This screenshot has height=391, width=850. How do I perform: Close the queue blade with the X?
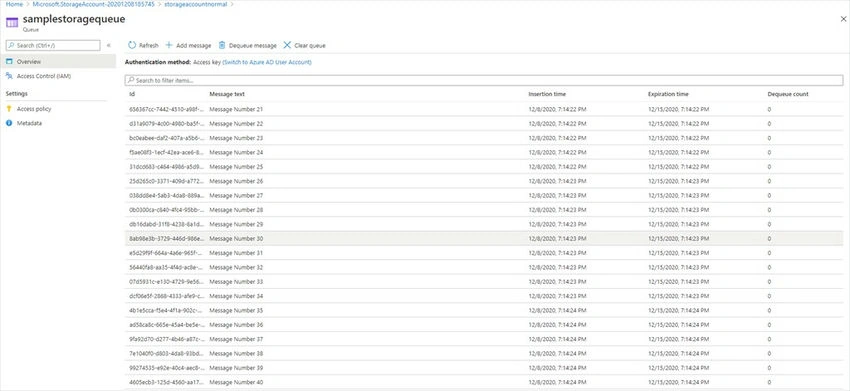[843, 19]
